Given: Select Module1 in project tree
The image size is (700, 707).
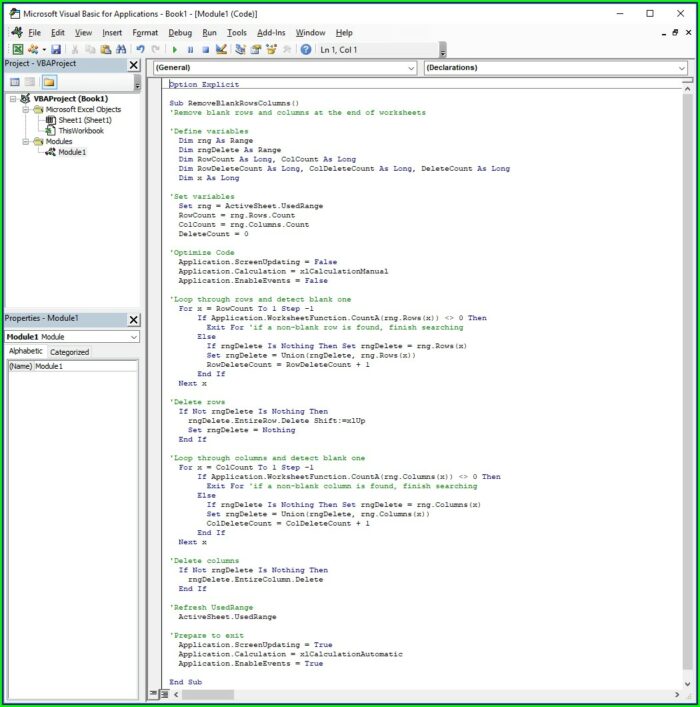Looking at the screenshot, I should [x=72, y=152].
